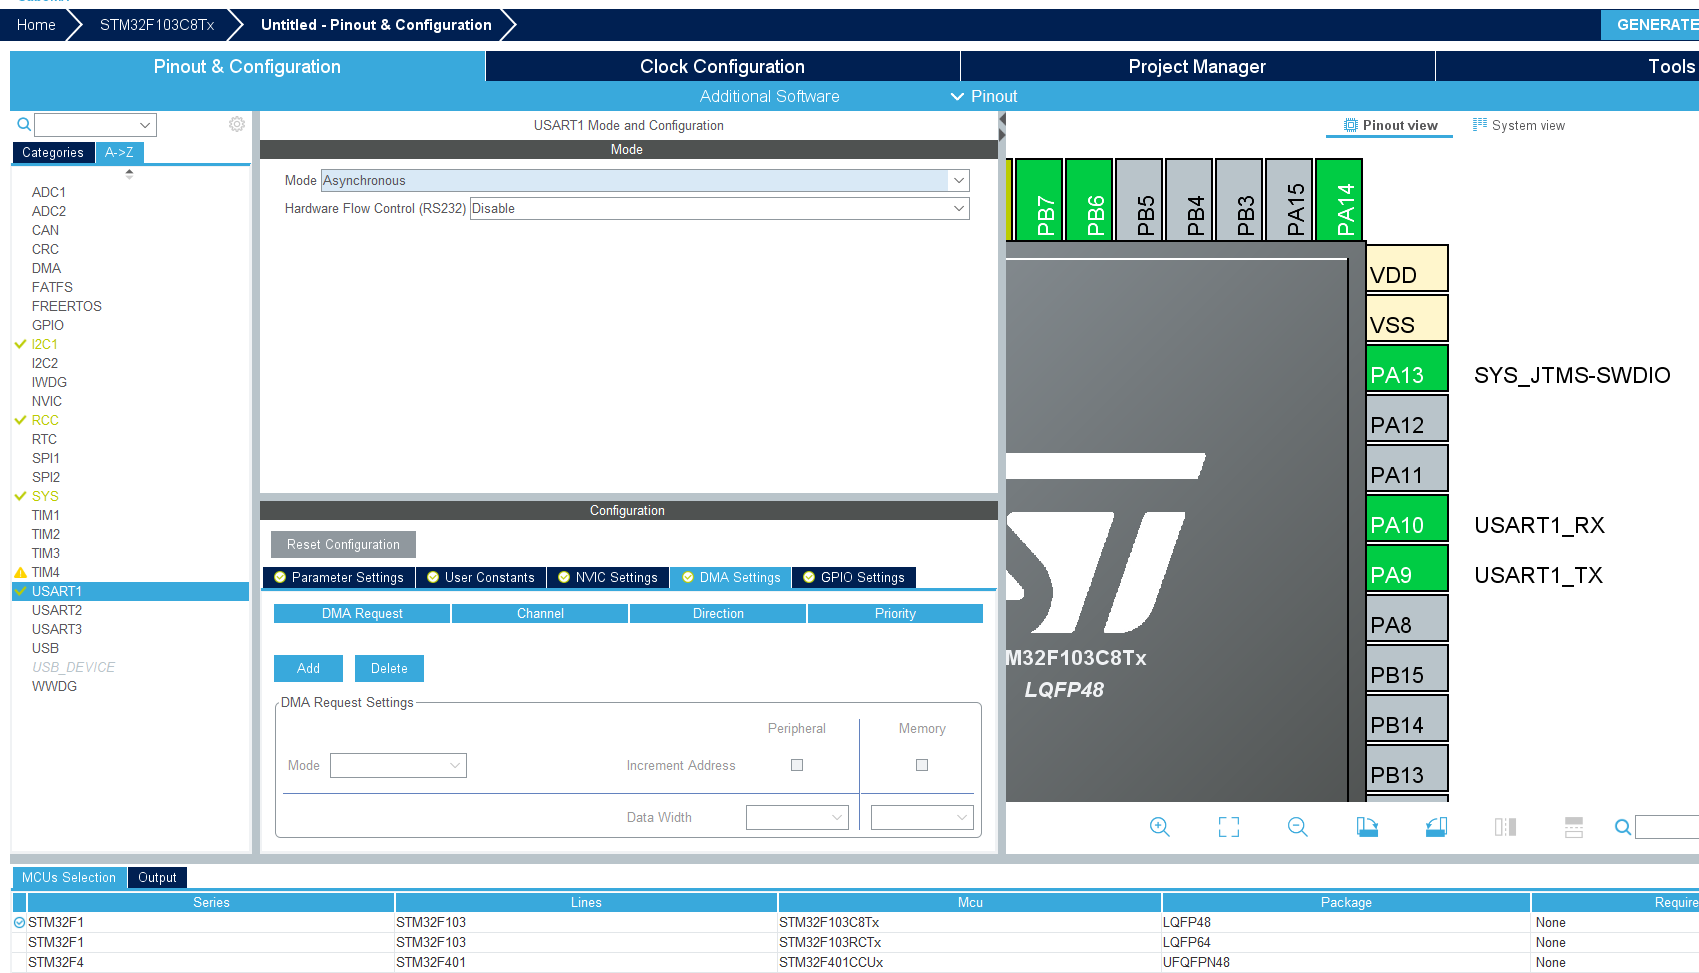Click the PA14 pin at top
This screenshot has height=973, width=1699.
pyautogui.click(x=1339, y=199)
